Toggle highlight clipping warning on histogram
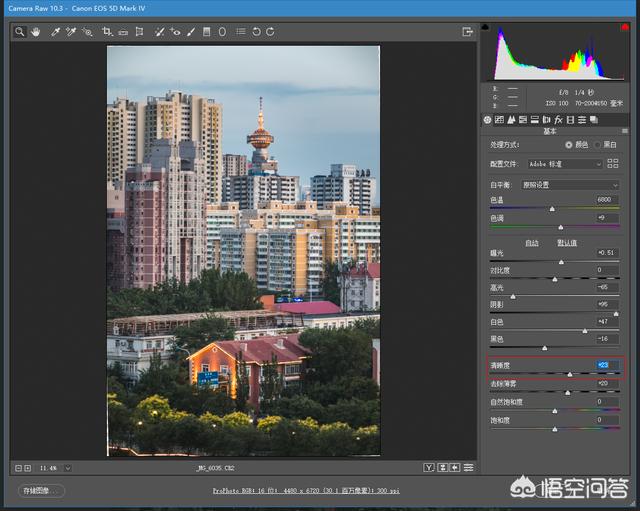The height and width of the screenshot is (511, 640). click(x=624, y=27)
